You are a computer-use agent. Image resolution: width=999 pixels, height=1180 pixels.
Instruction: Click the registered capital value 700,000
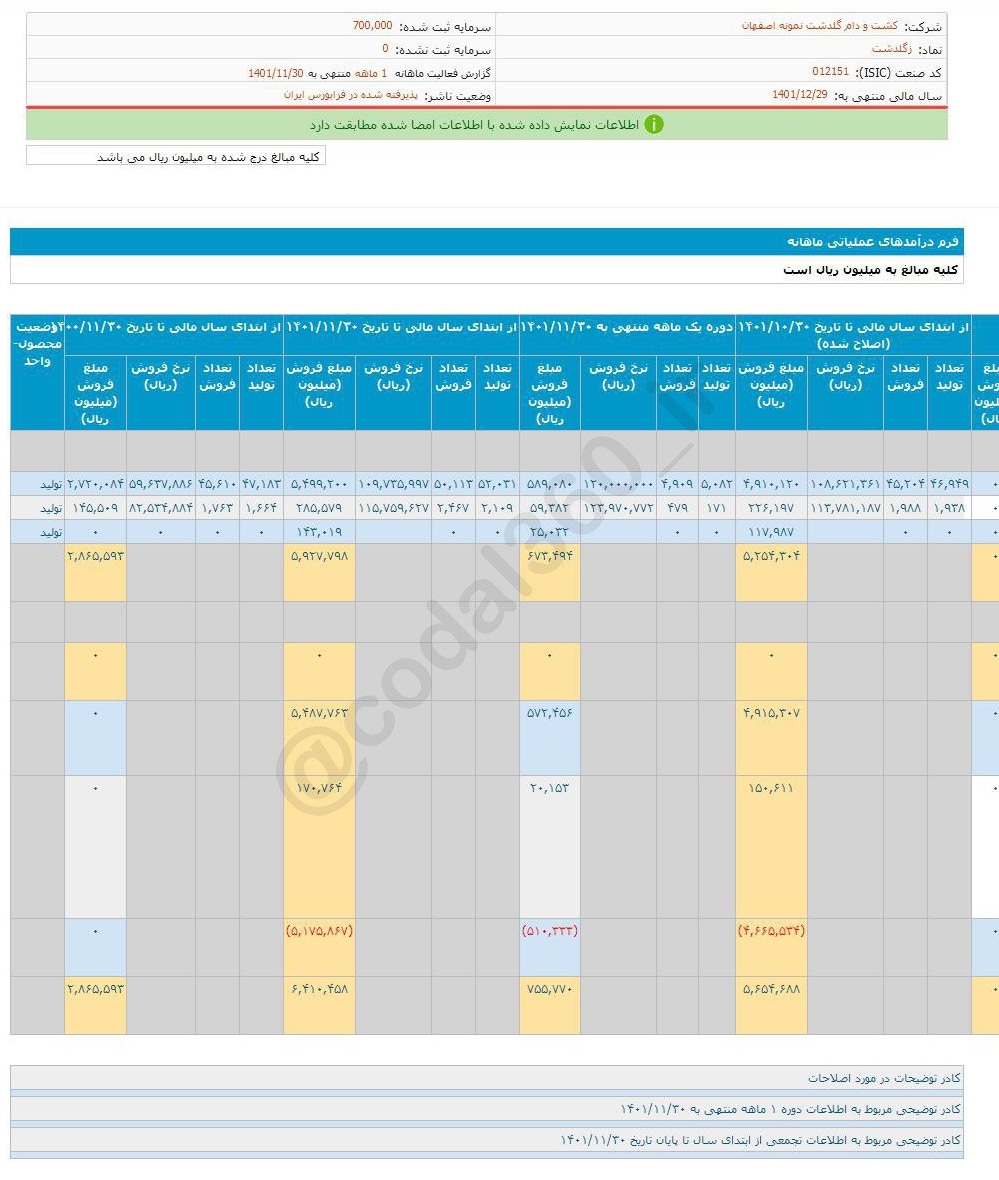372,26
